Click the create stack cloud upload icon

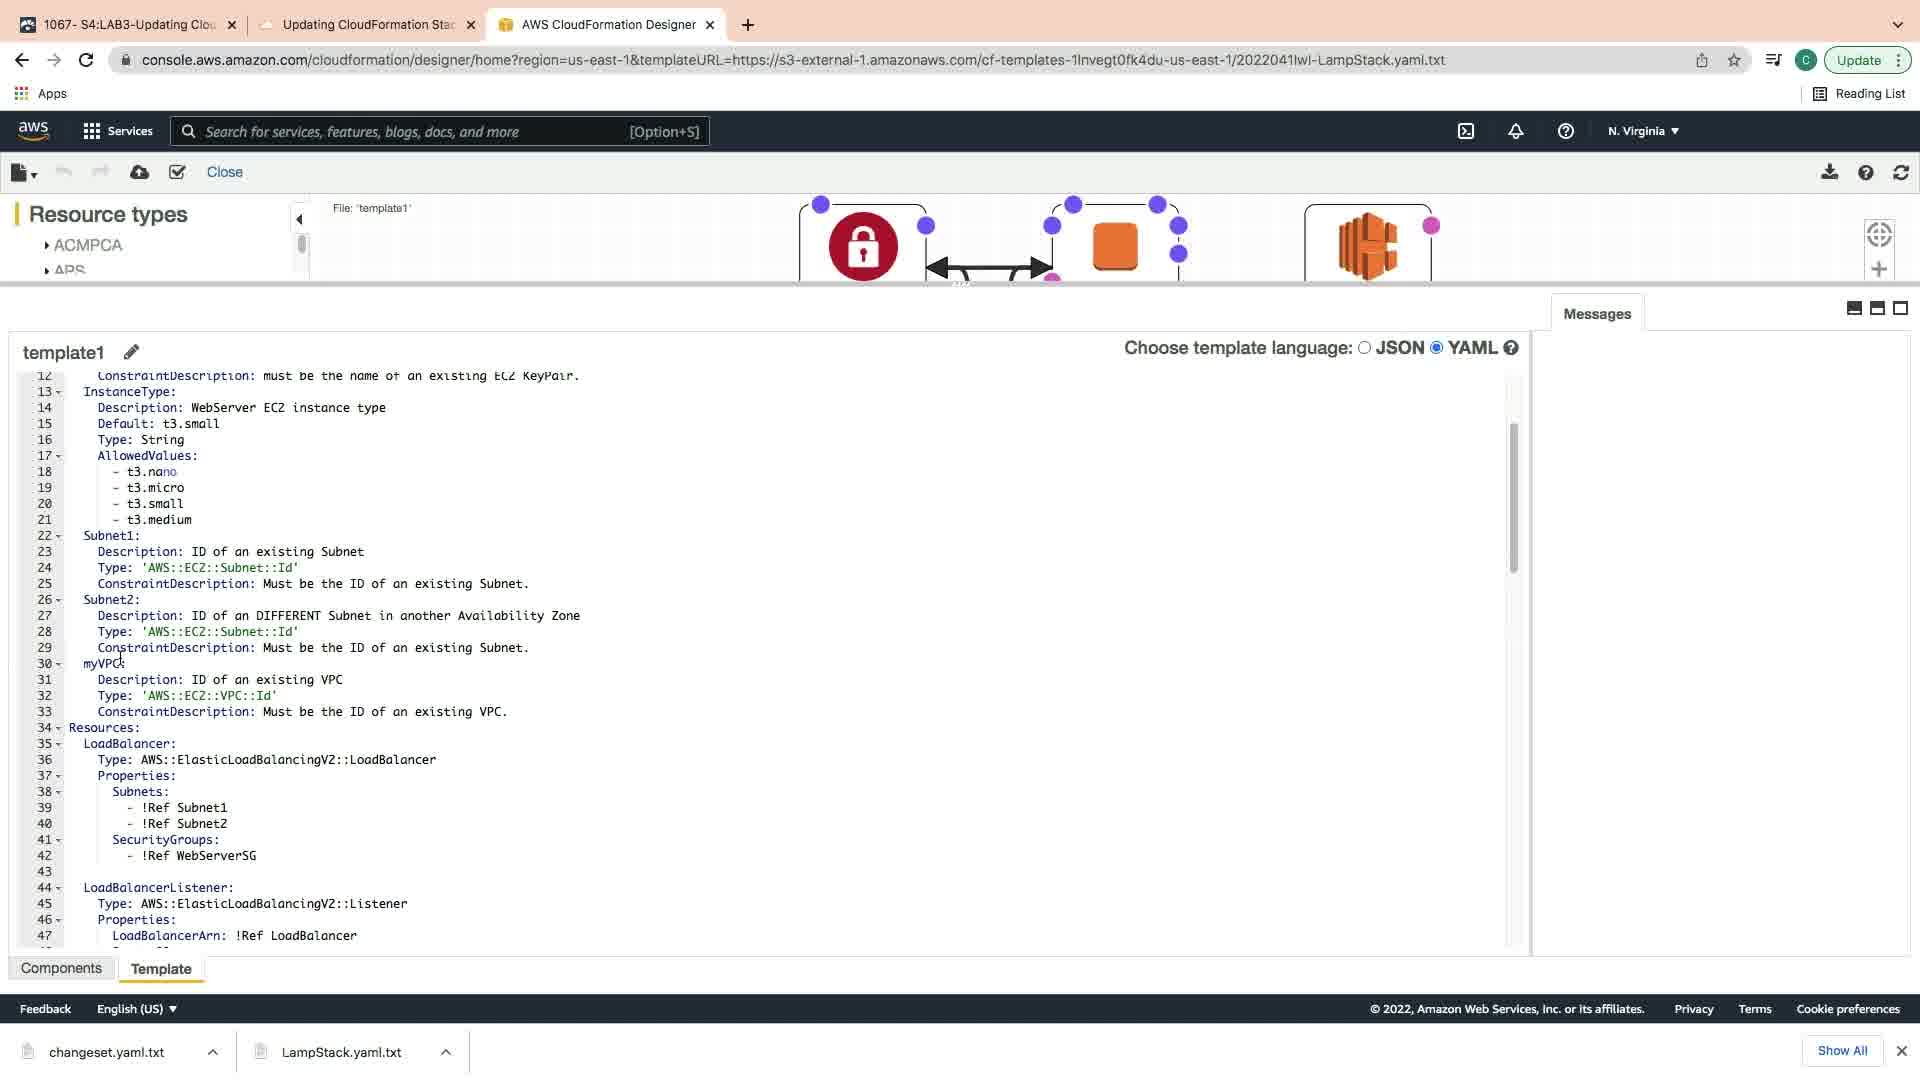pos(139,172)
